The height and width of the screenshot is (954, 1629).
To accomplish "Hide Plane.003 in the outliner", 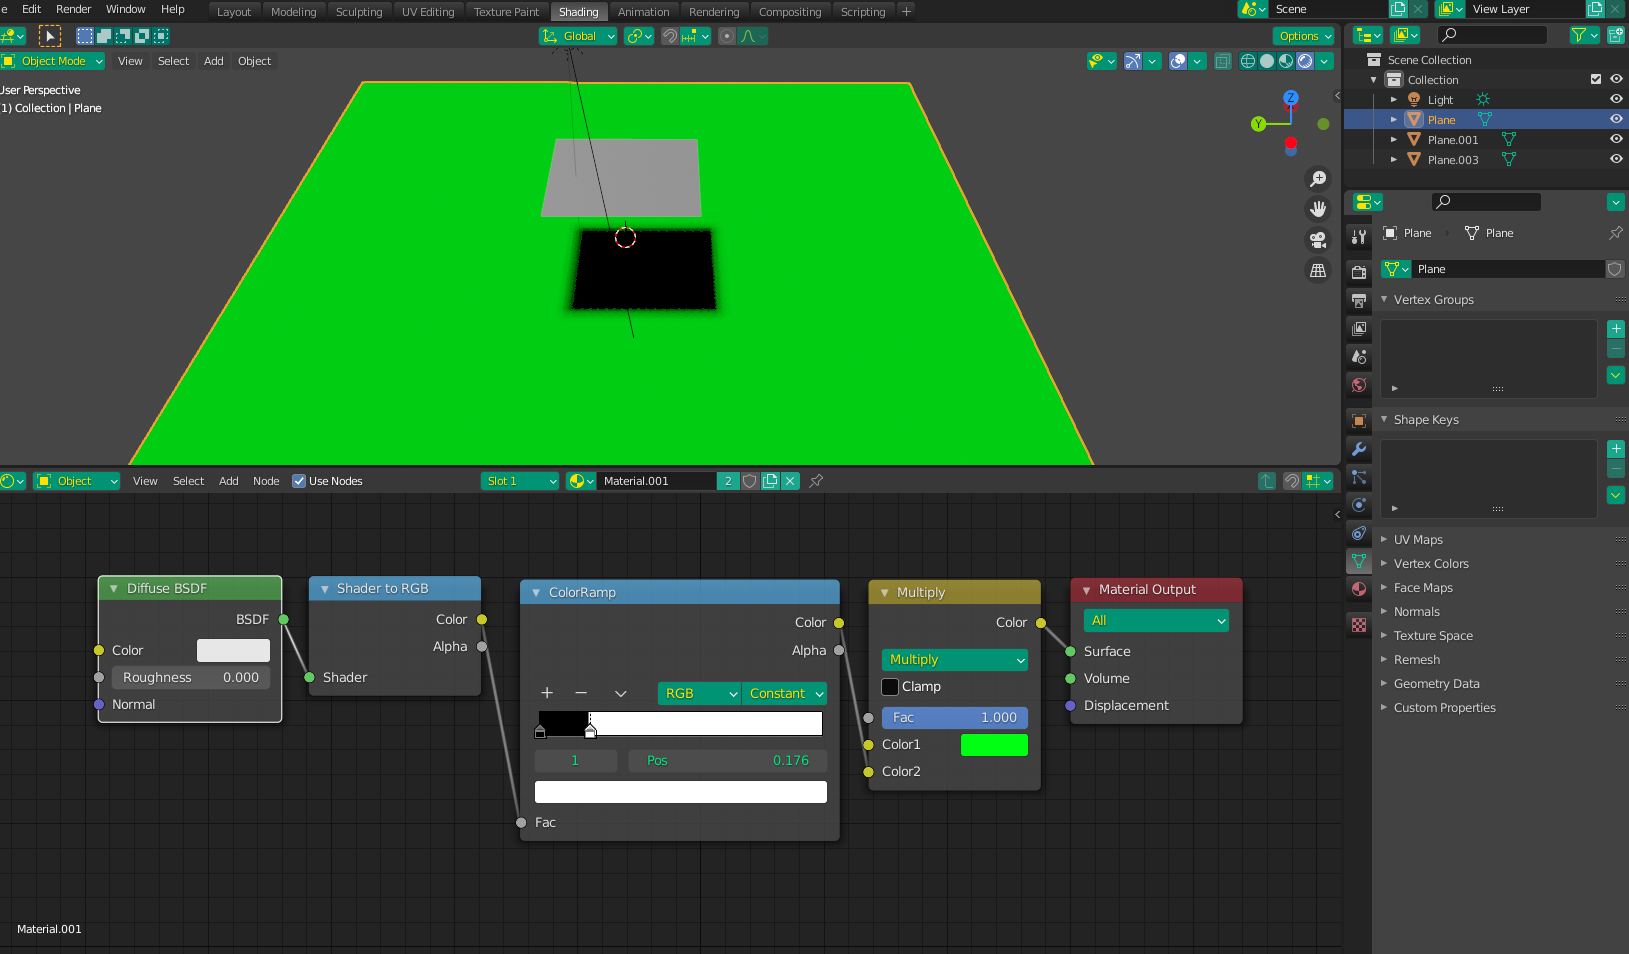I will pos(1616,159).
